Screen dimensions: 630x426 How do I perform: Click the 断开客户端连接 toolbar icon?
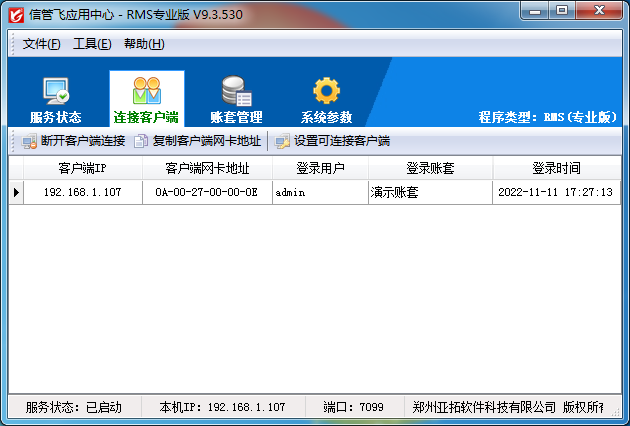pyautogui.click(x=30, y=141)
